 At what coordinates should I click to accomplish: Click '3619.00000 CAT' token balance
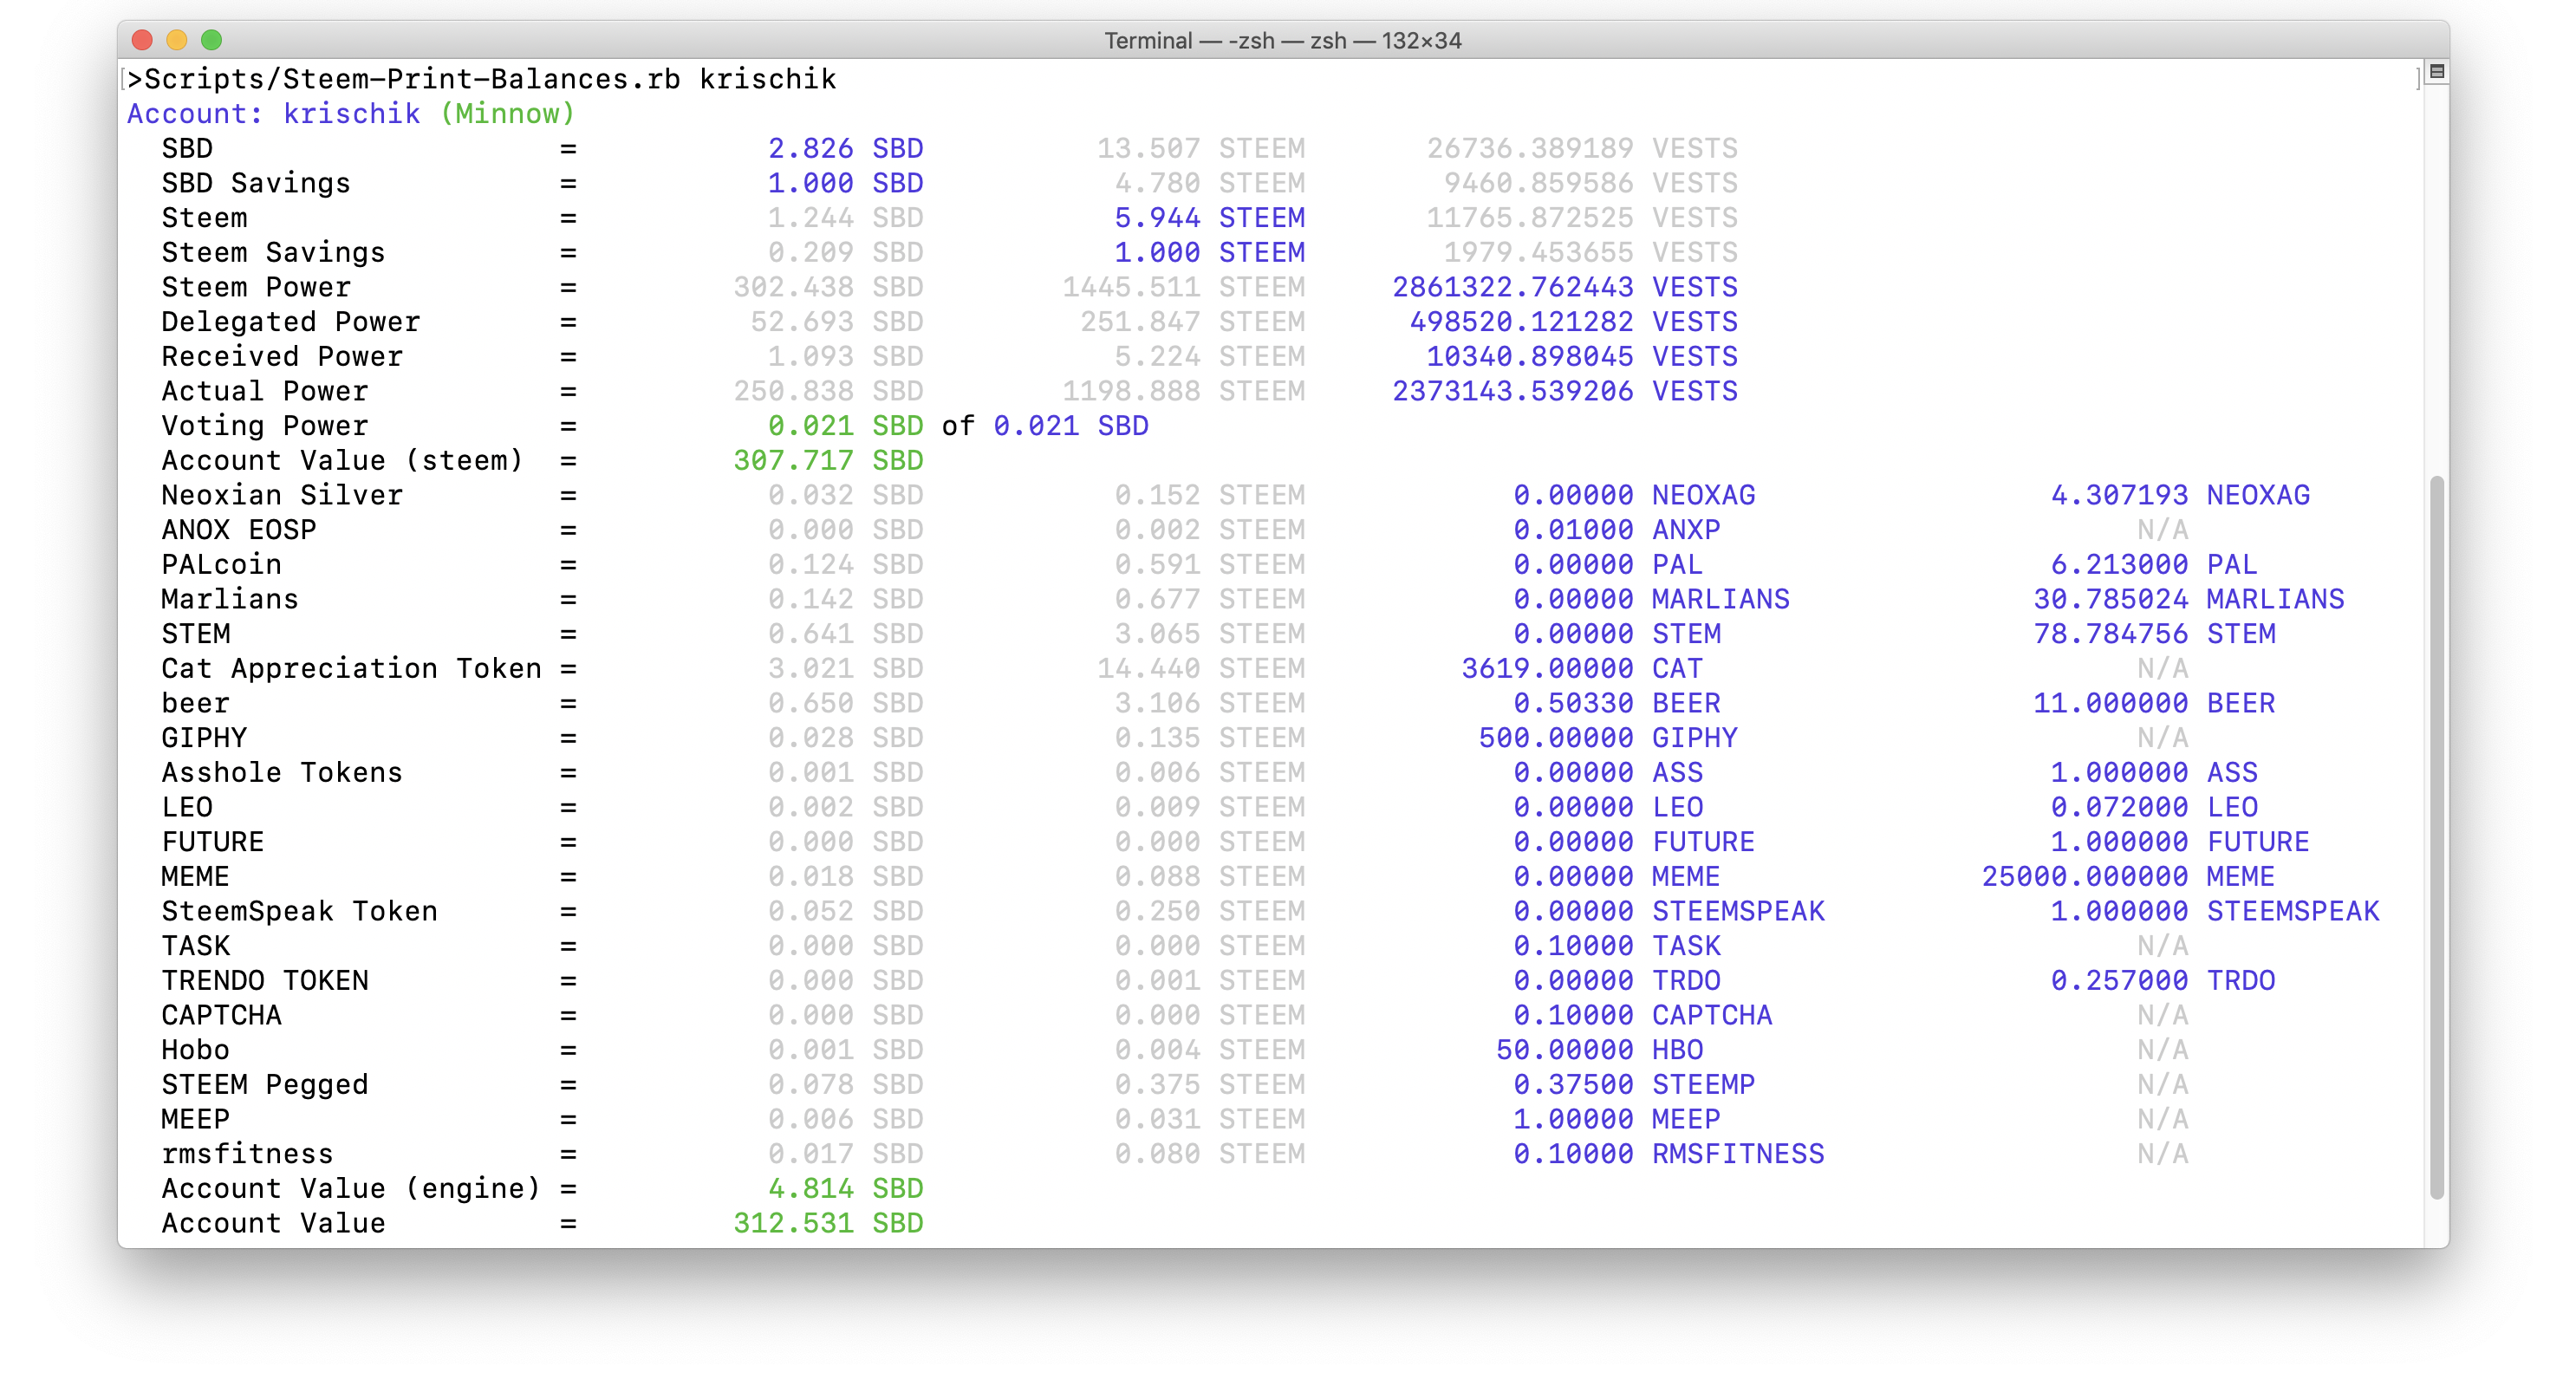click(1581, 669)
